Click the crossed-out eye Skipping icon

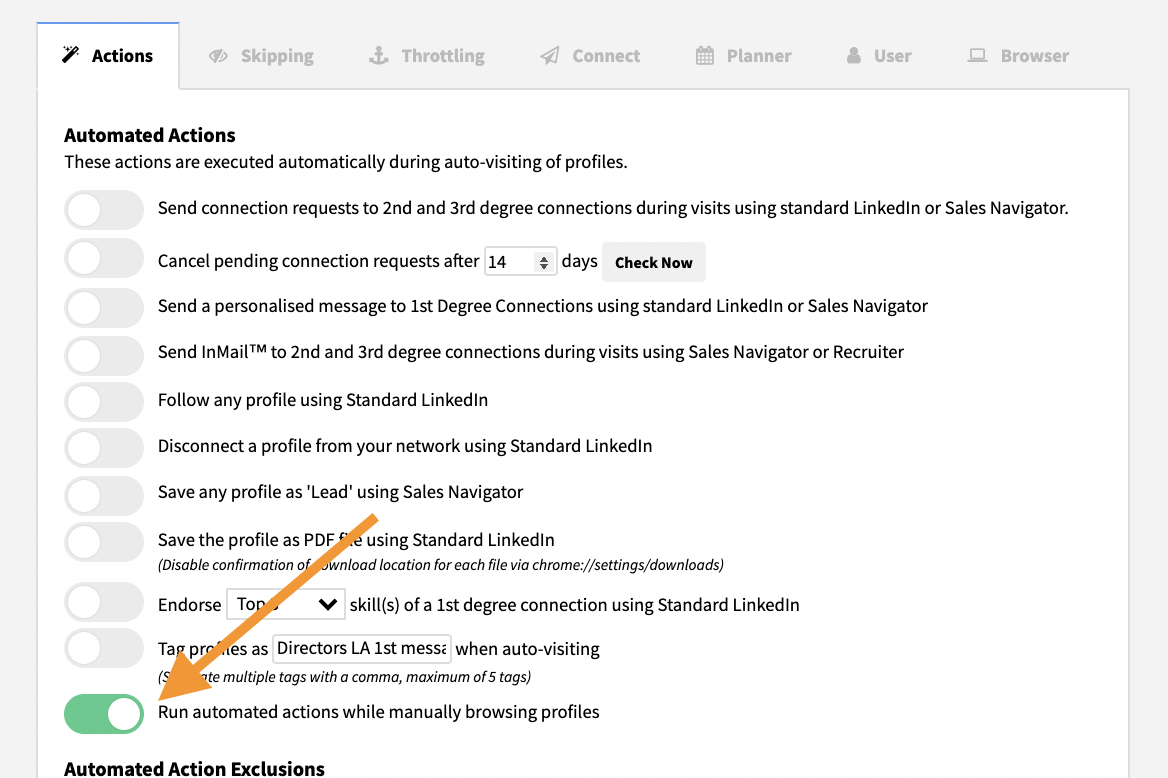point(218,56)
